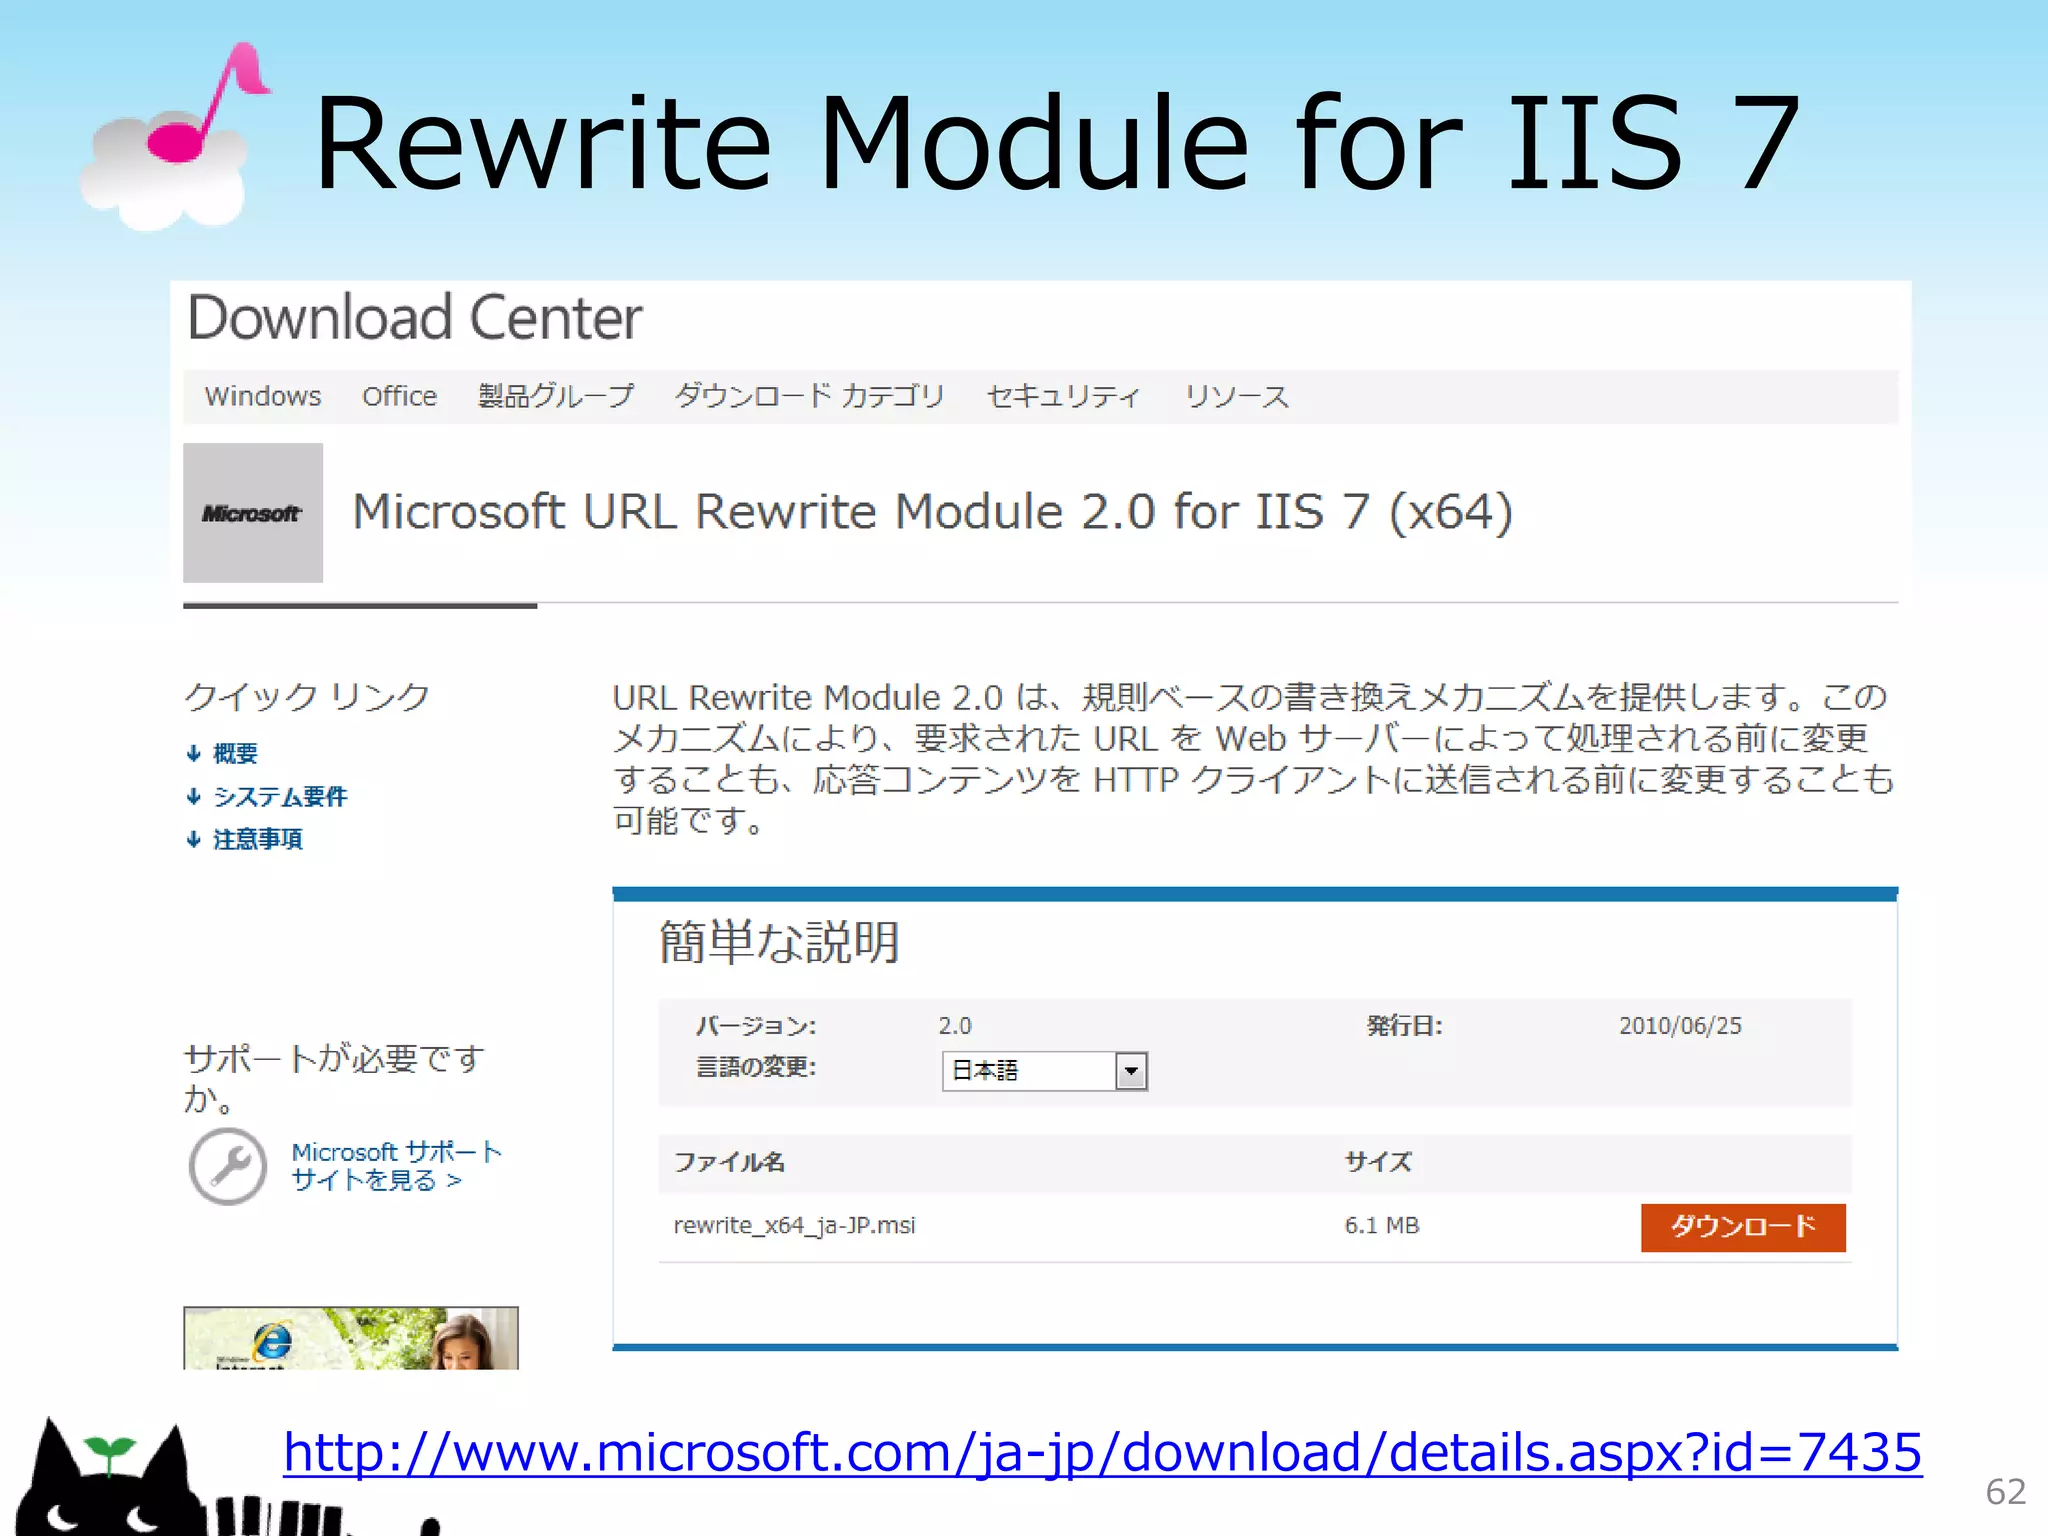
Task: Click the Microsoft URL Rewrite Module 2.0 title
Action: tap(932, 512)
